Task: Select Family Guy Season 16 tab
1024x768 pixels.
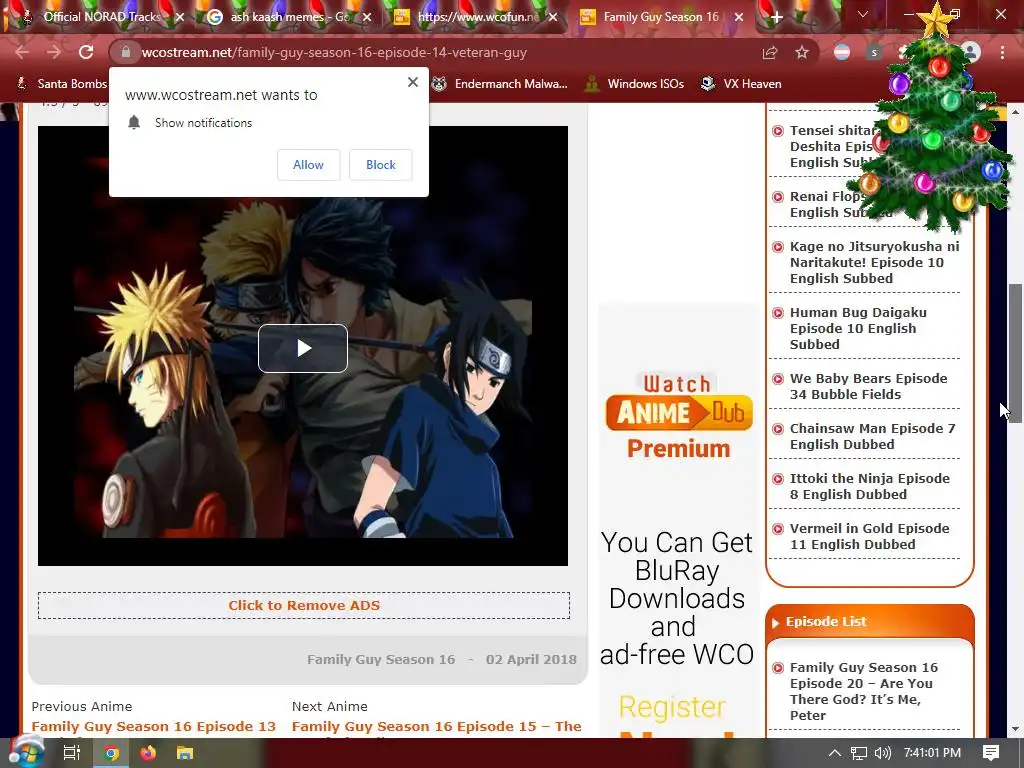Action: (x=660, y=17)
